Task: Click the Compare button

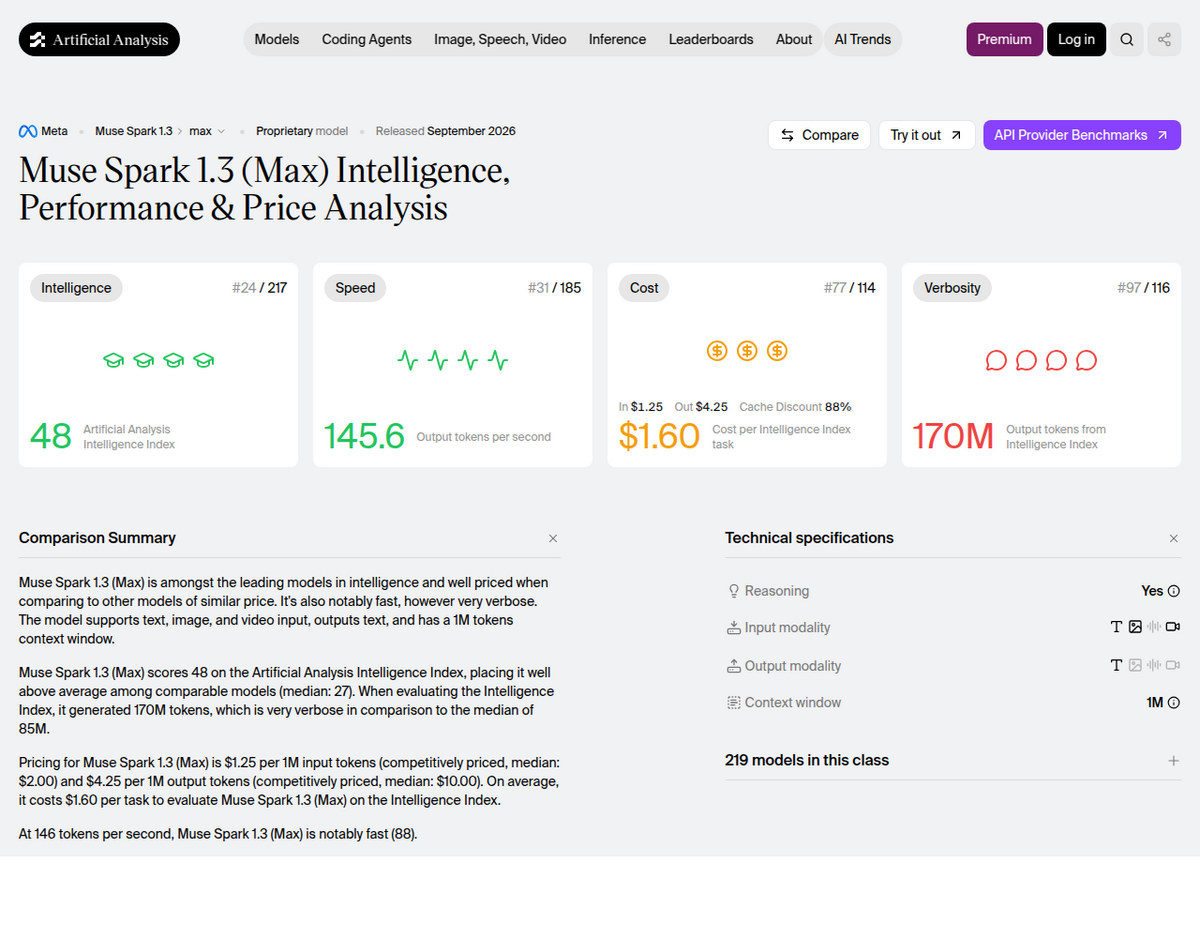Action: coord(819,135)
